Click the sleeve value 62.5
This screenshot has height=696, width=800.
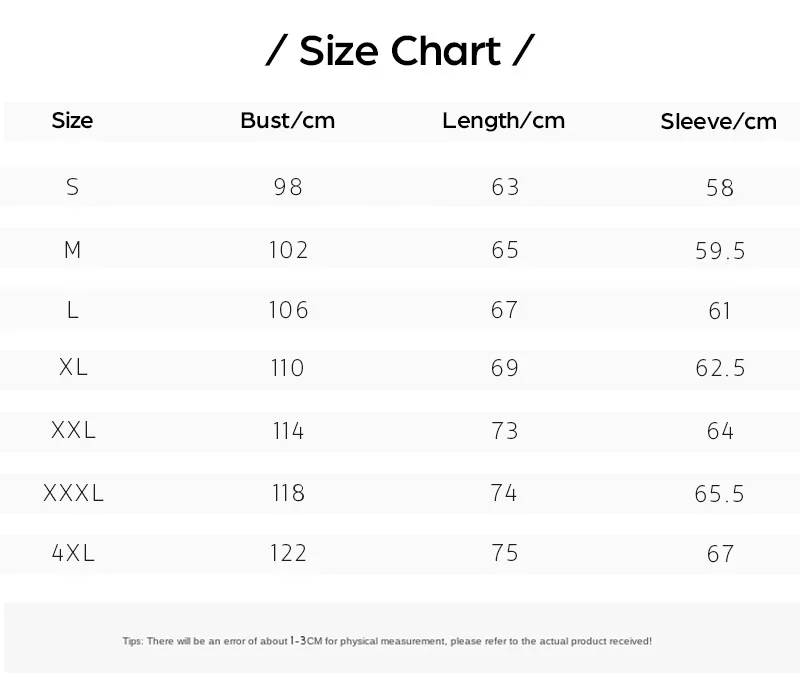pos(720,368)
